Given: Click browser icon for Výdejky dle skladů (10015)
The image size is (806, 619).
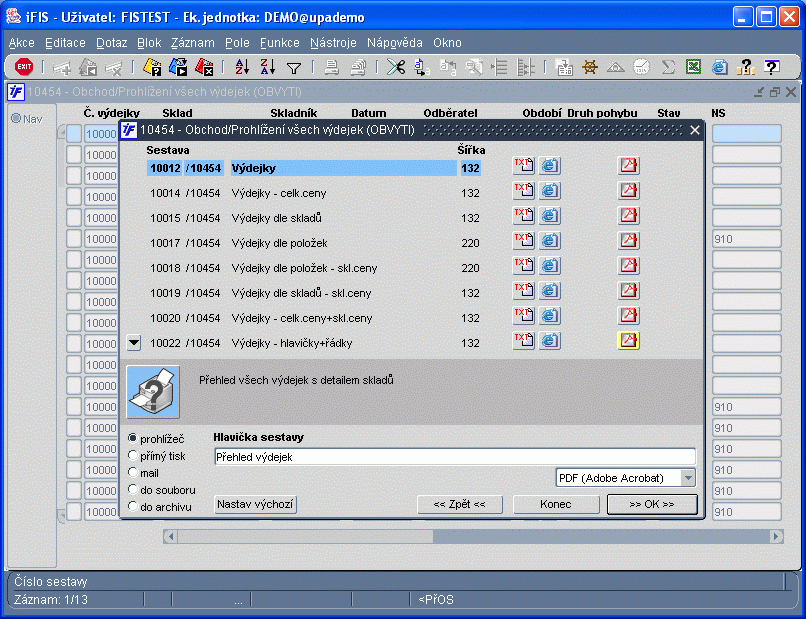Looking at the screenshot, I should coord(549,215).
